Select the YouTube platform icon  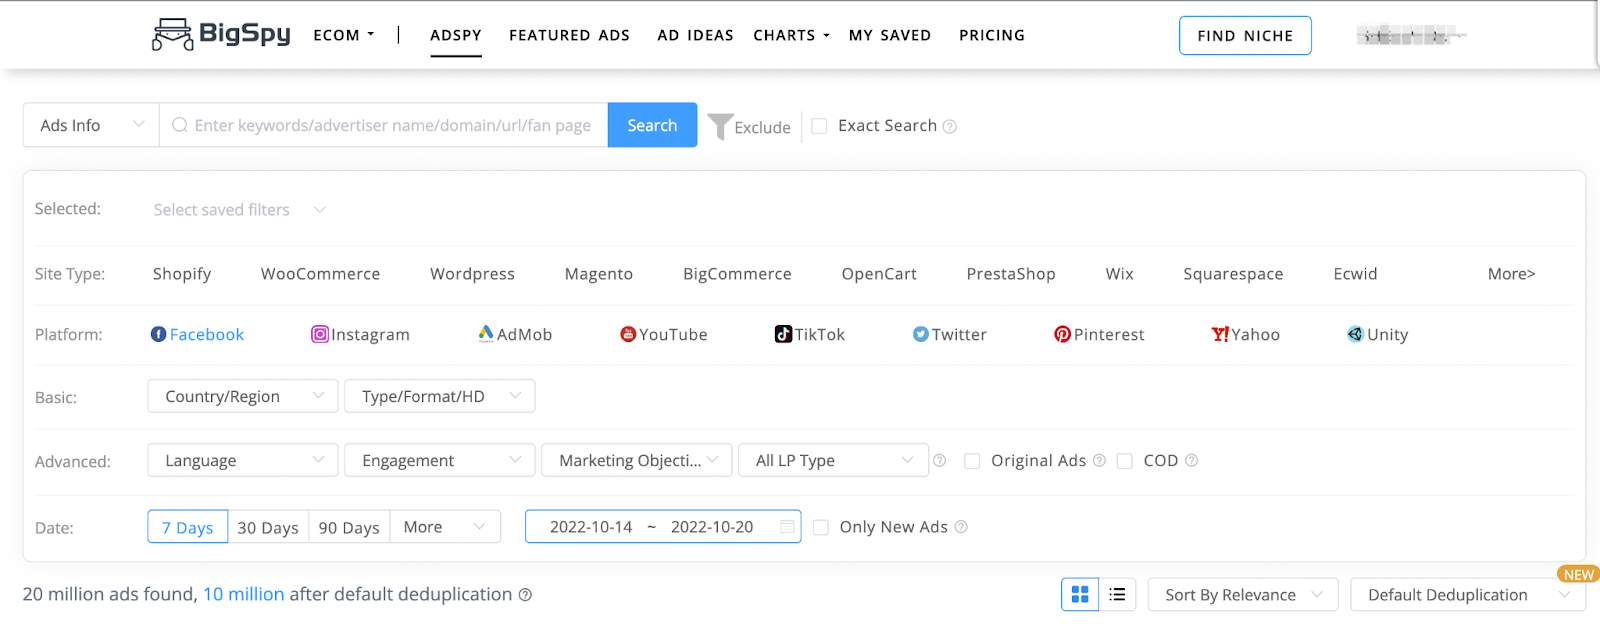click(x=628, y=334)
